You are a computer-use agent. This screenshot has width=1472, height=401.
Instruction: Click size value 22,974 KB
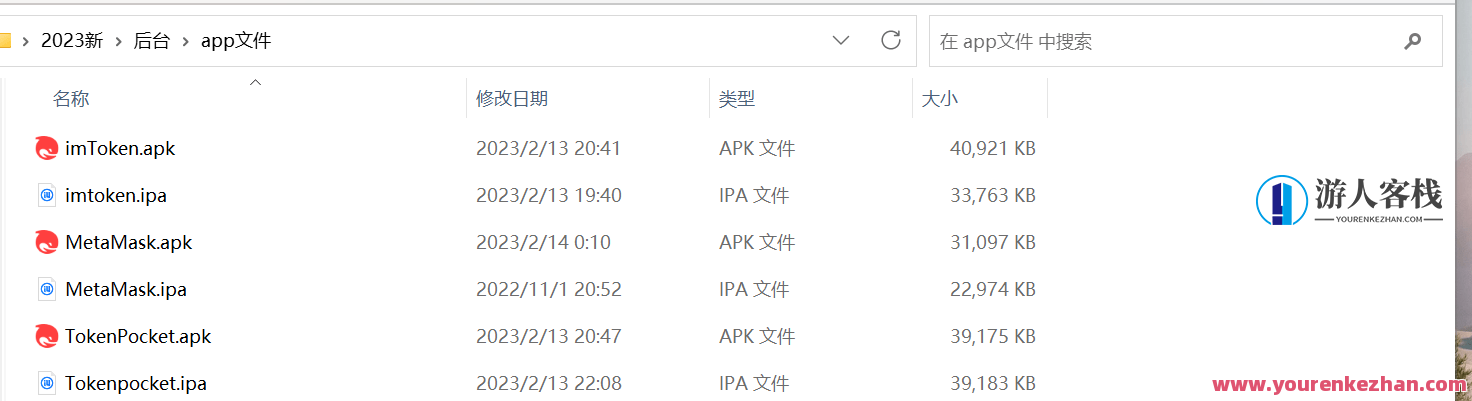tap(992, 289)
